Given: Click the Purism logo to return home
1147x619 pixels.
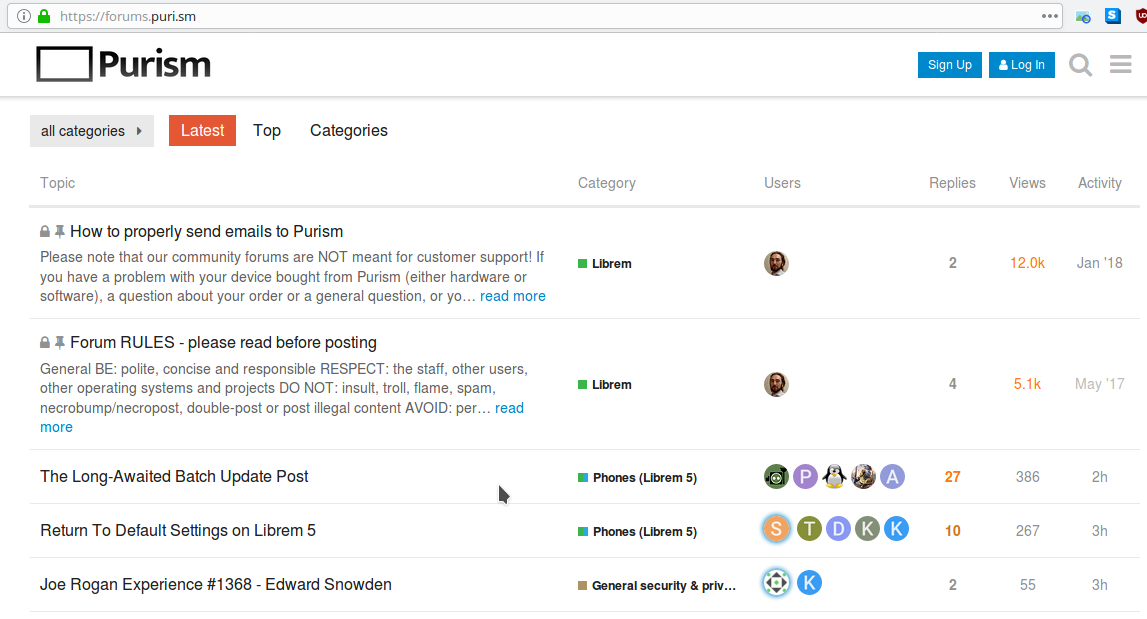Looking at the screenshot, I should 122,63.
